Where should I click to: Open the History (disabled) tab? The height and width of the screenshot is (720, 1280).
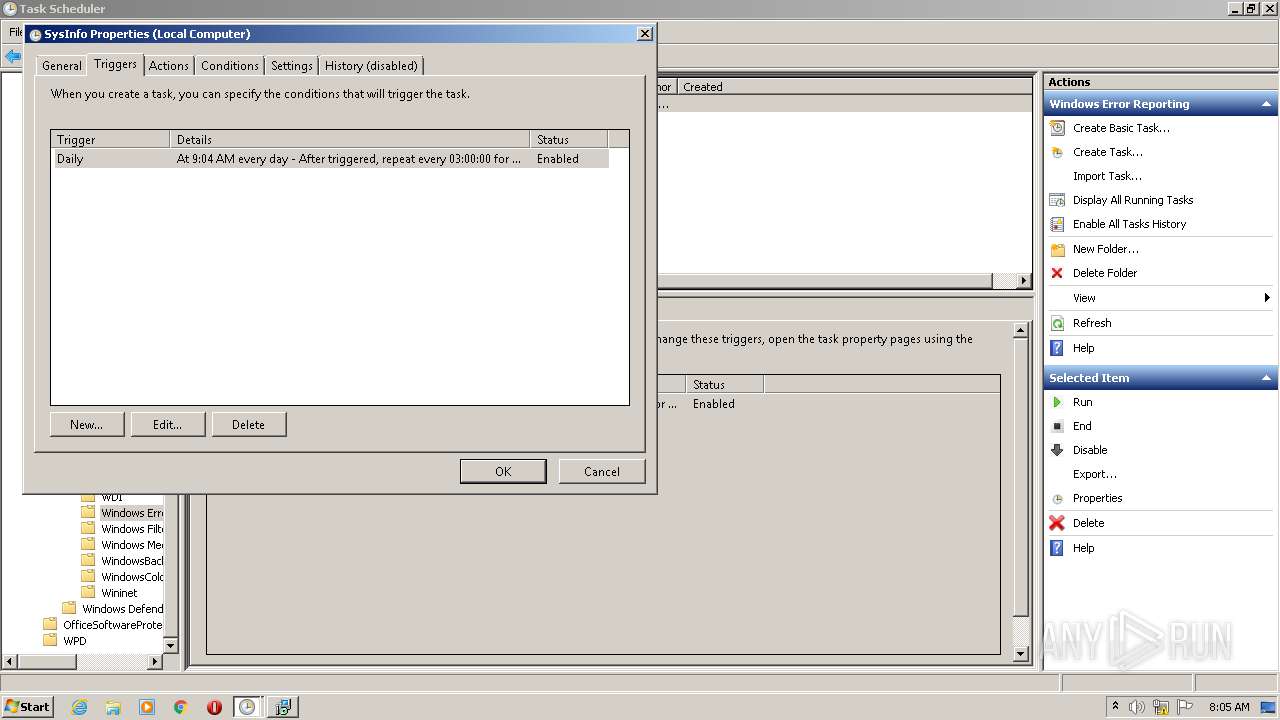tap(371, 66)
